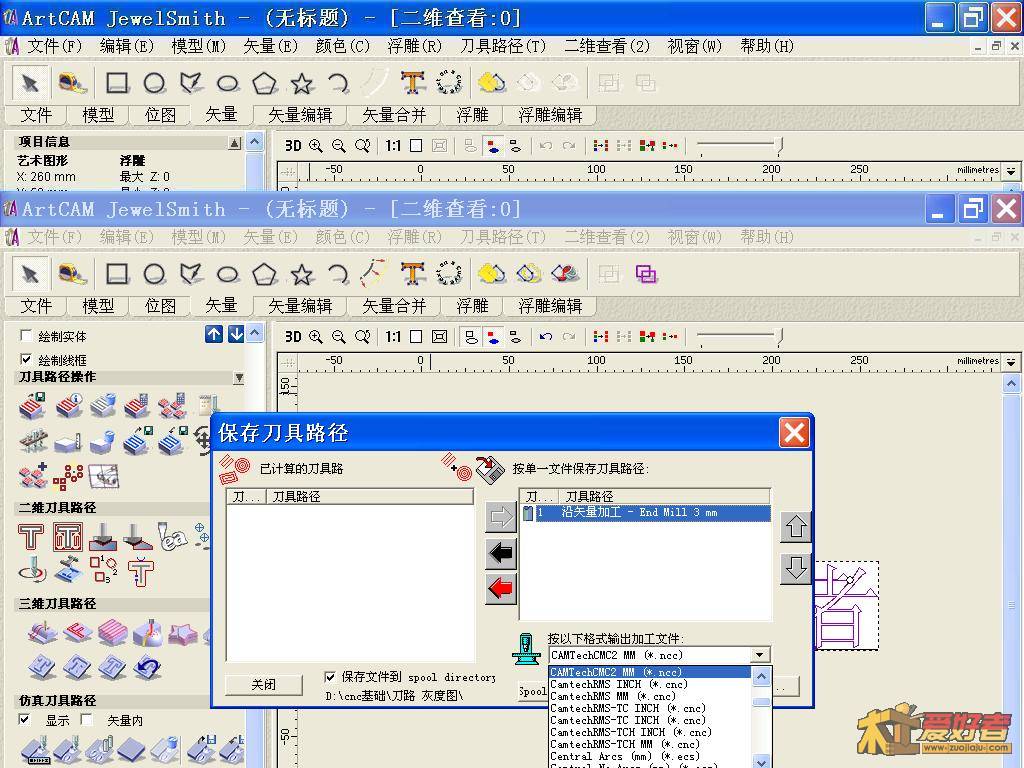This screenshot has height=768, width=1024.
Task: Open the profile T toolpath icon
Action: click(x=30, y=536)
